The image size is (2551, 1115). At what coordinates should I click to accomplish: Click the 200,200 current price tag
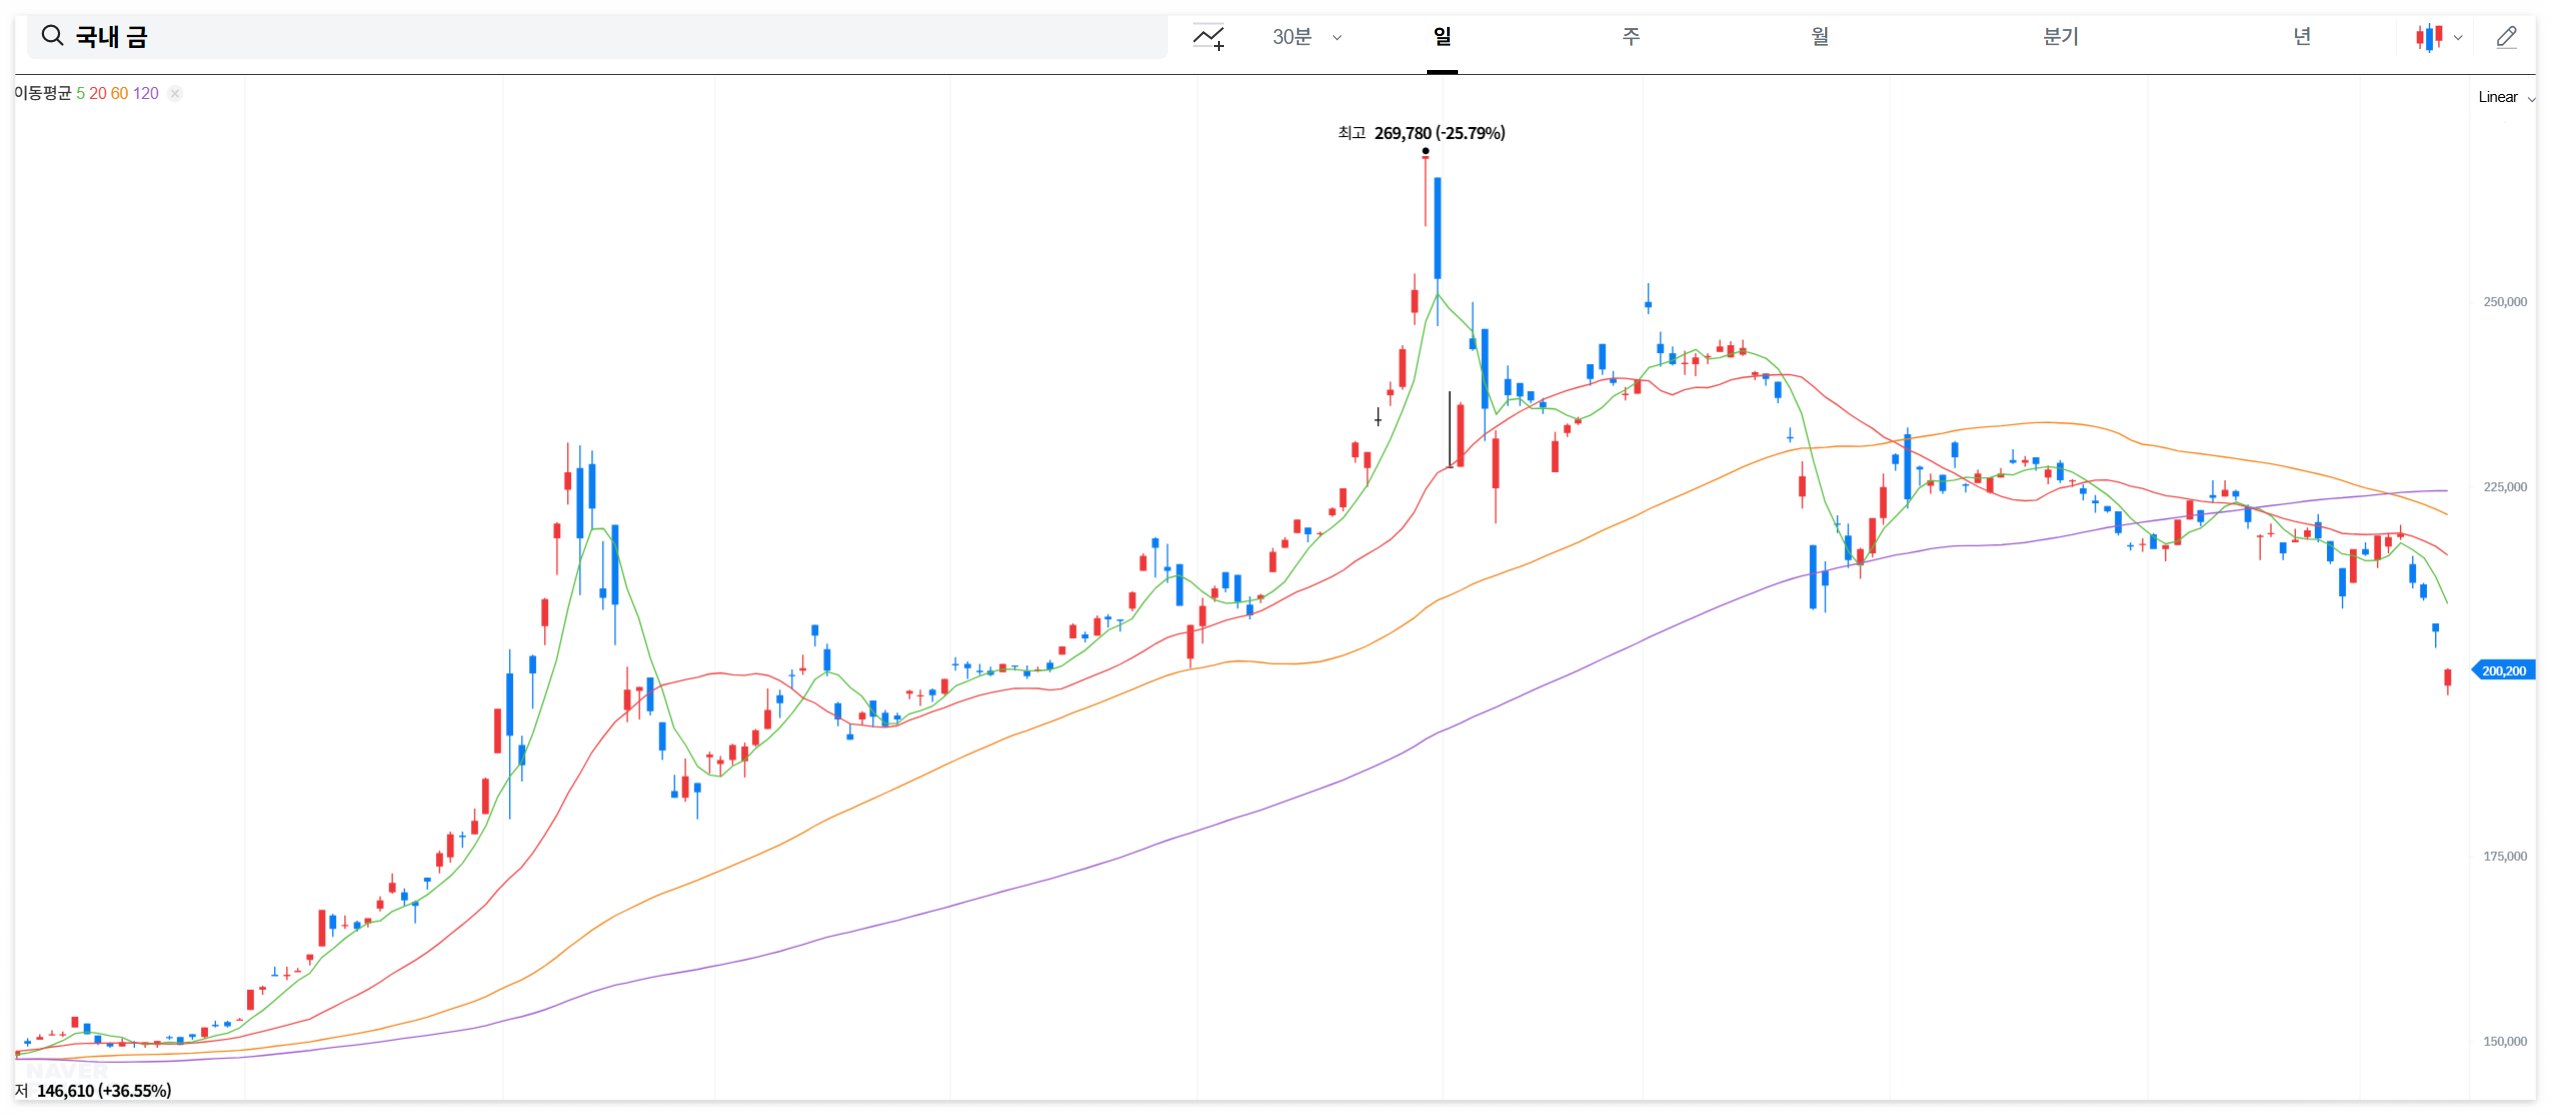point(2503,670)
